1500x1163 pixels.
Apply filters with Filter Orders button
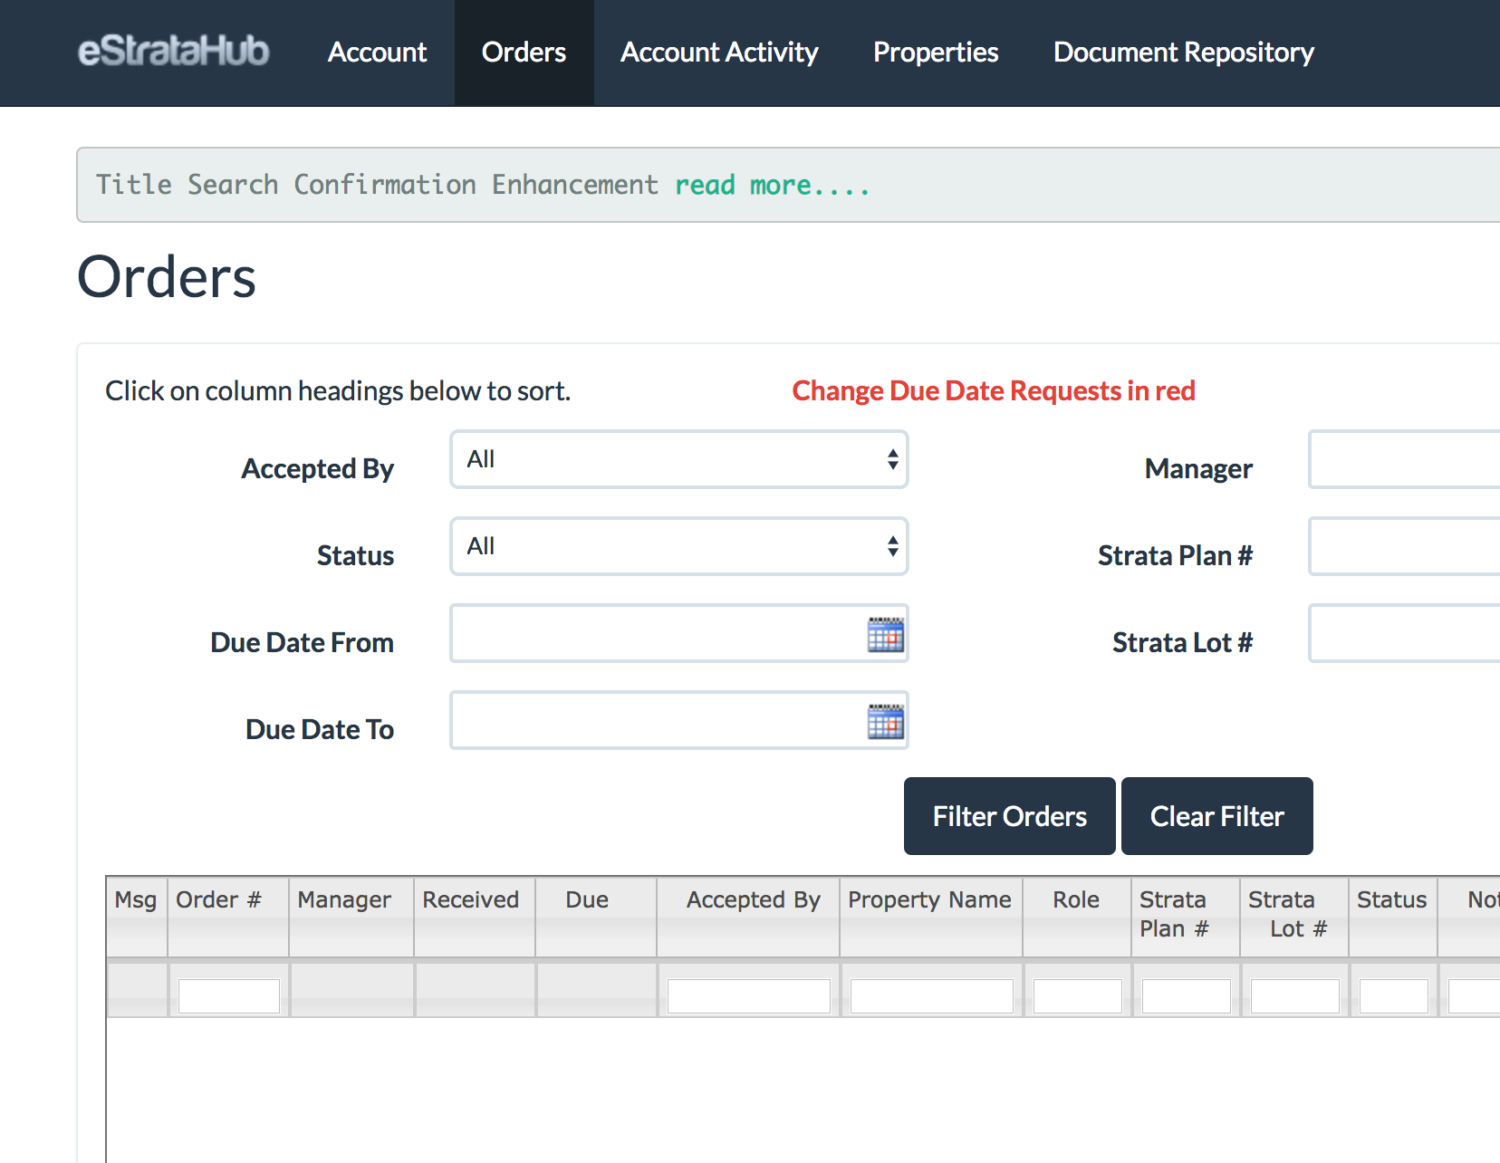(1009, 816)
